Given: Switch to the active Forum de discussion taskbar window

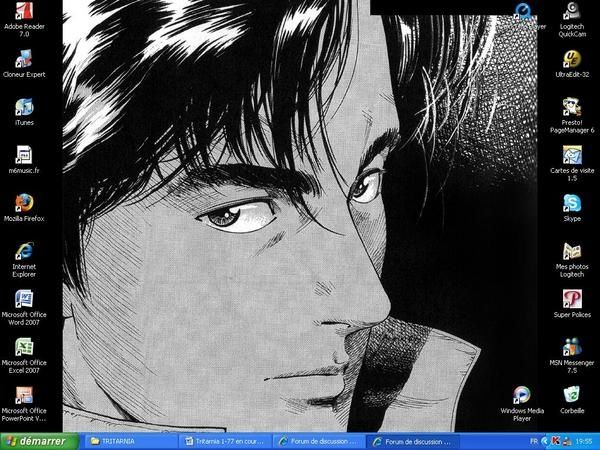Looking at the screenshot, I should (x=415, y=441).
